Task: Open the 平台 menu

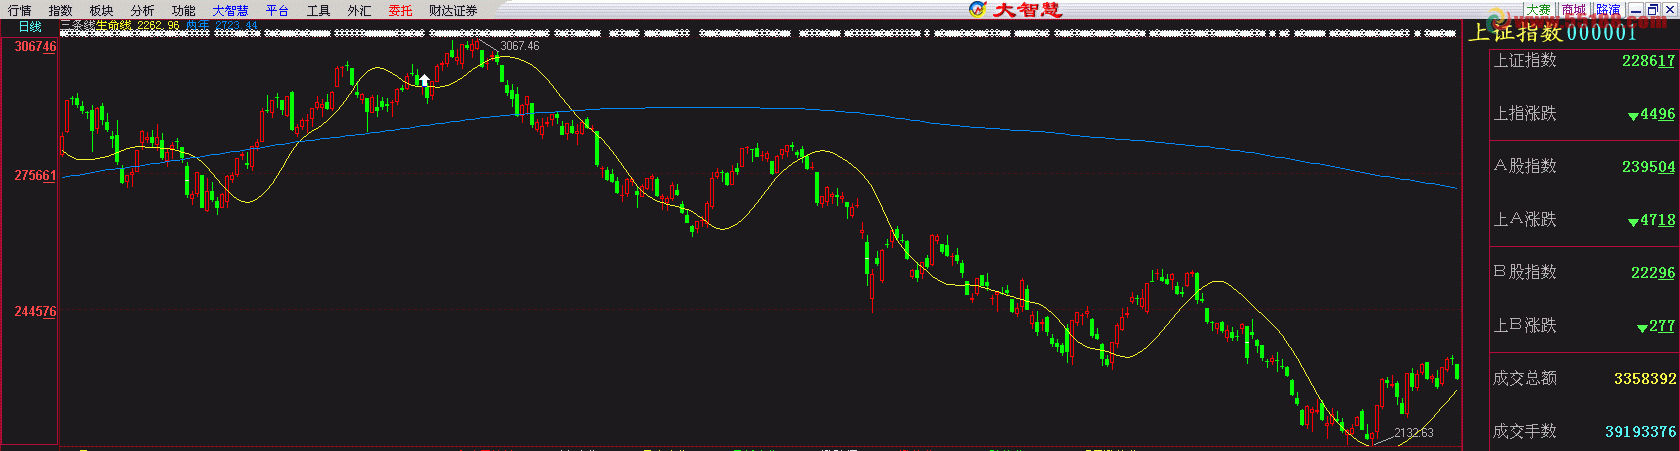Action: 277,10
